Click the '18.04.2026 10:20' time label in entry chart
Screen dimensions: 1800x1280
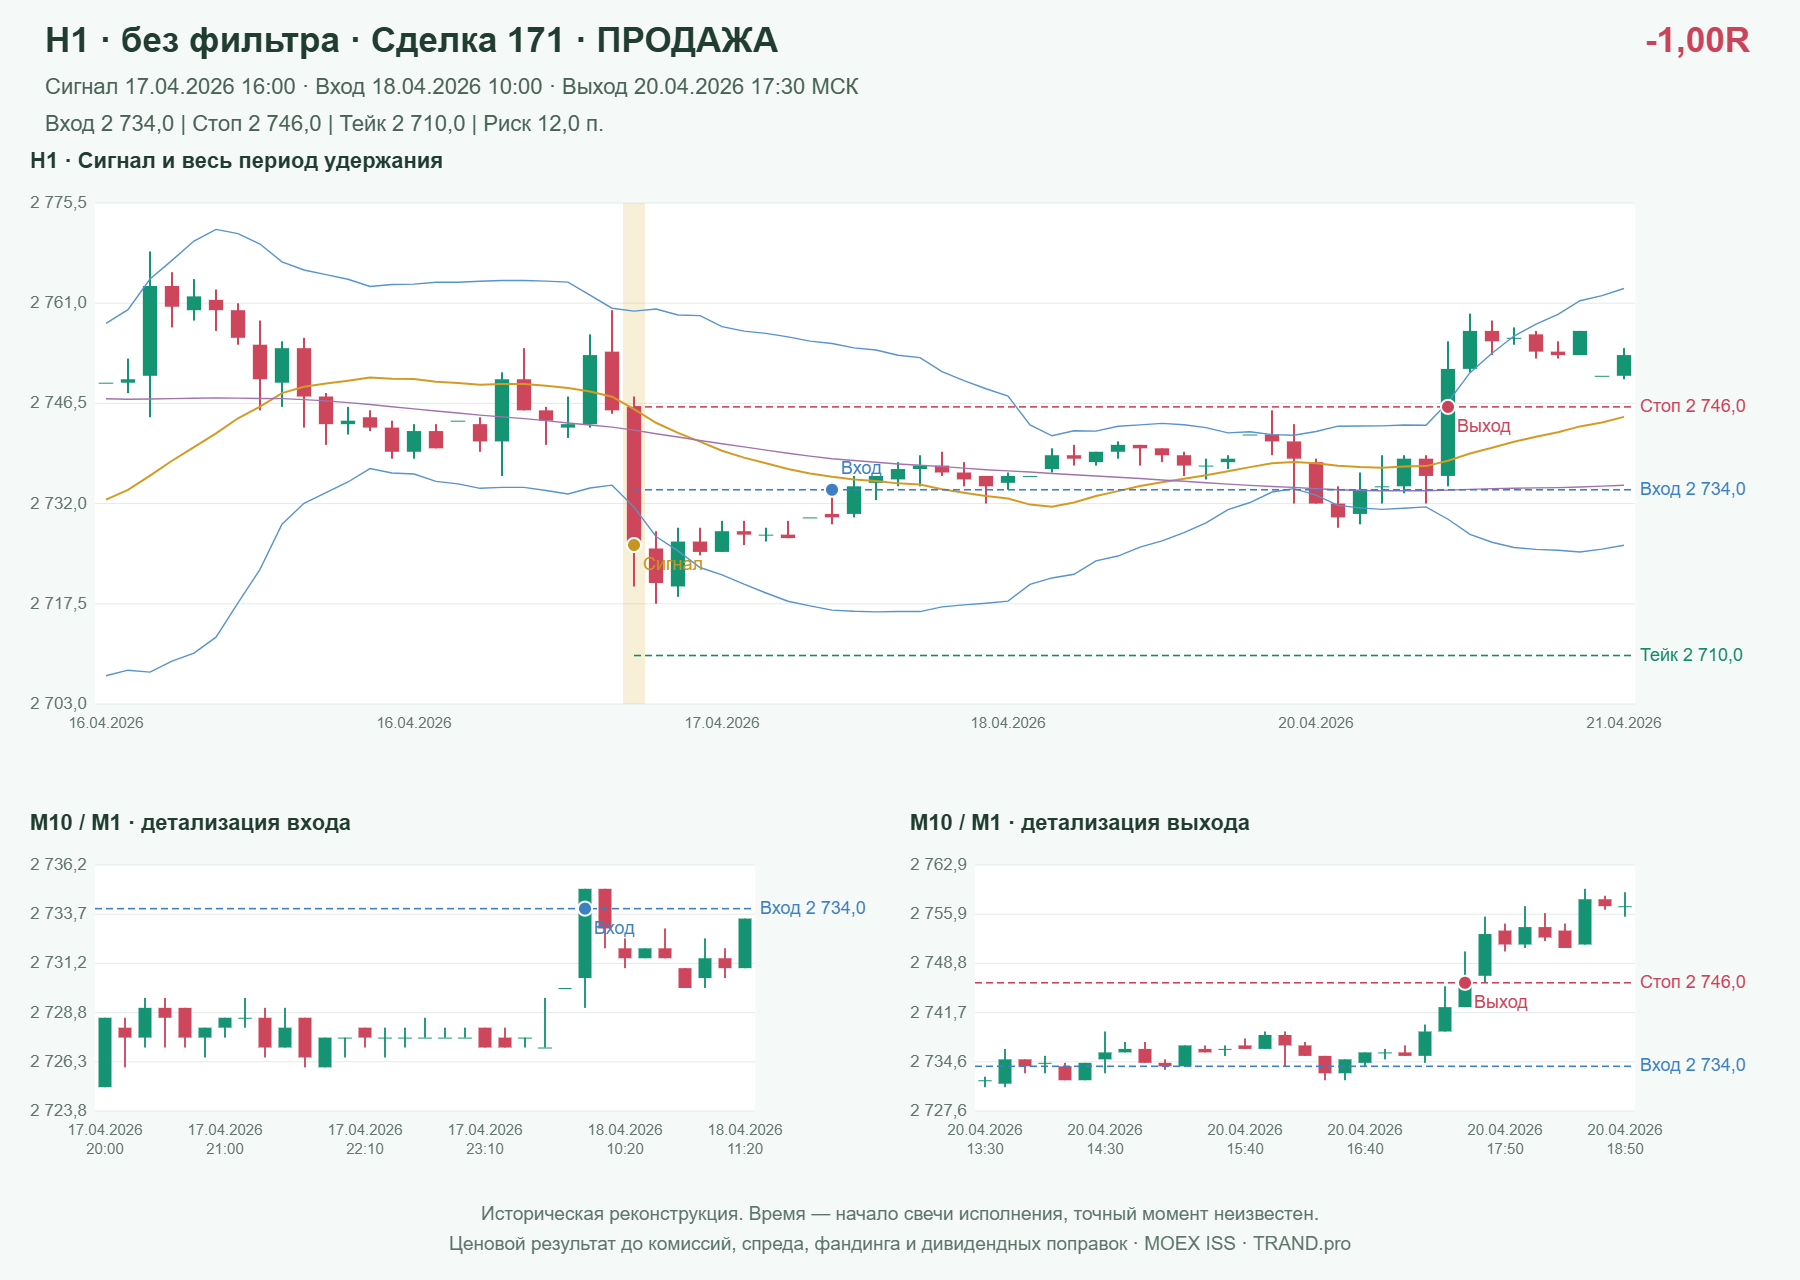click(625, 1139)
